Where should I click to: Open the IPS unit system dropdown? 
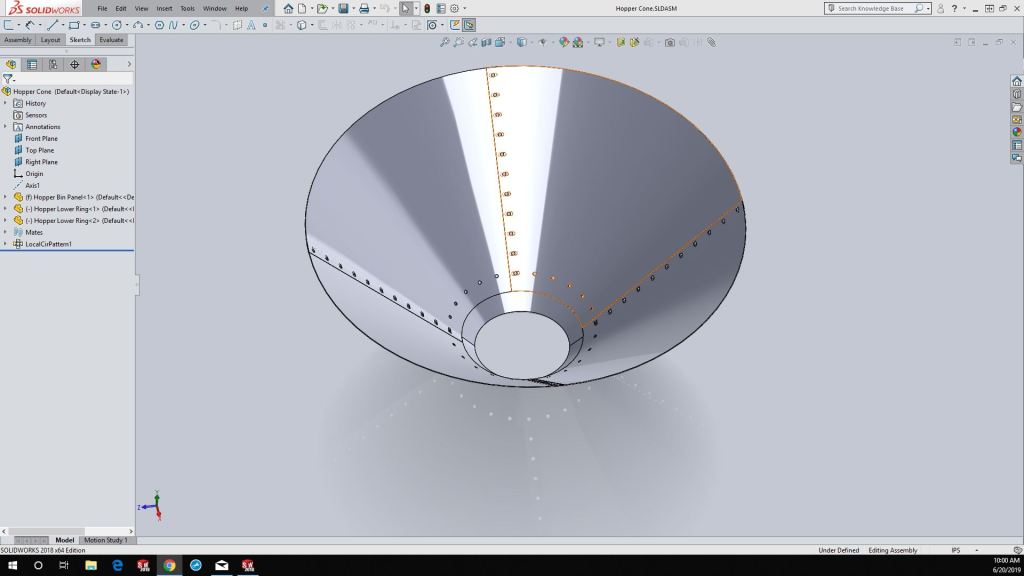click(956, 550)
